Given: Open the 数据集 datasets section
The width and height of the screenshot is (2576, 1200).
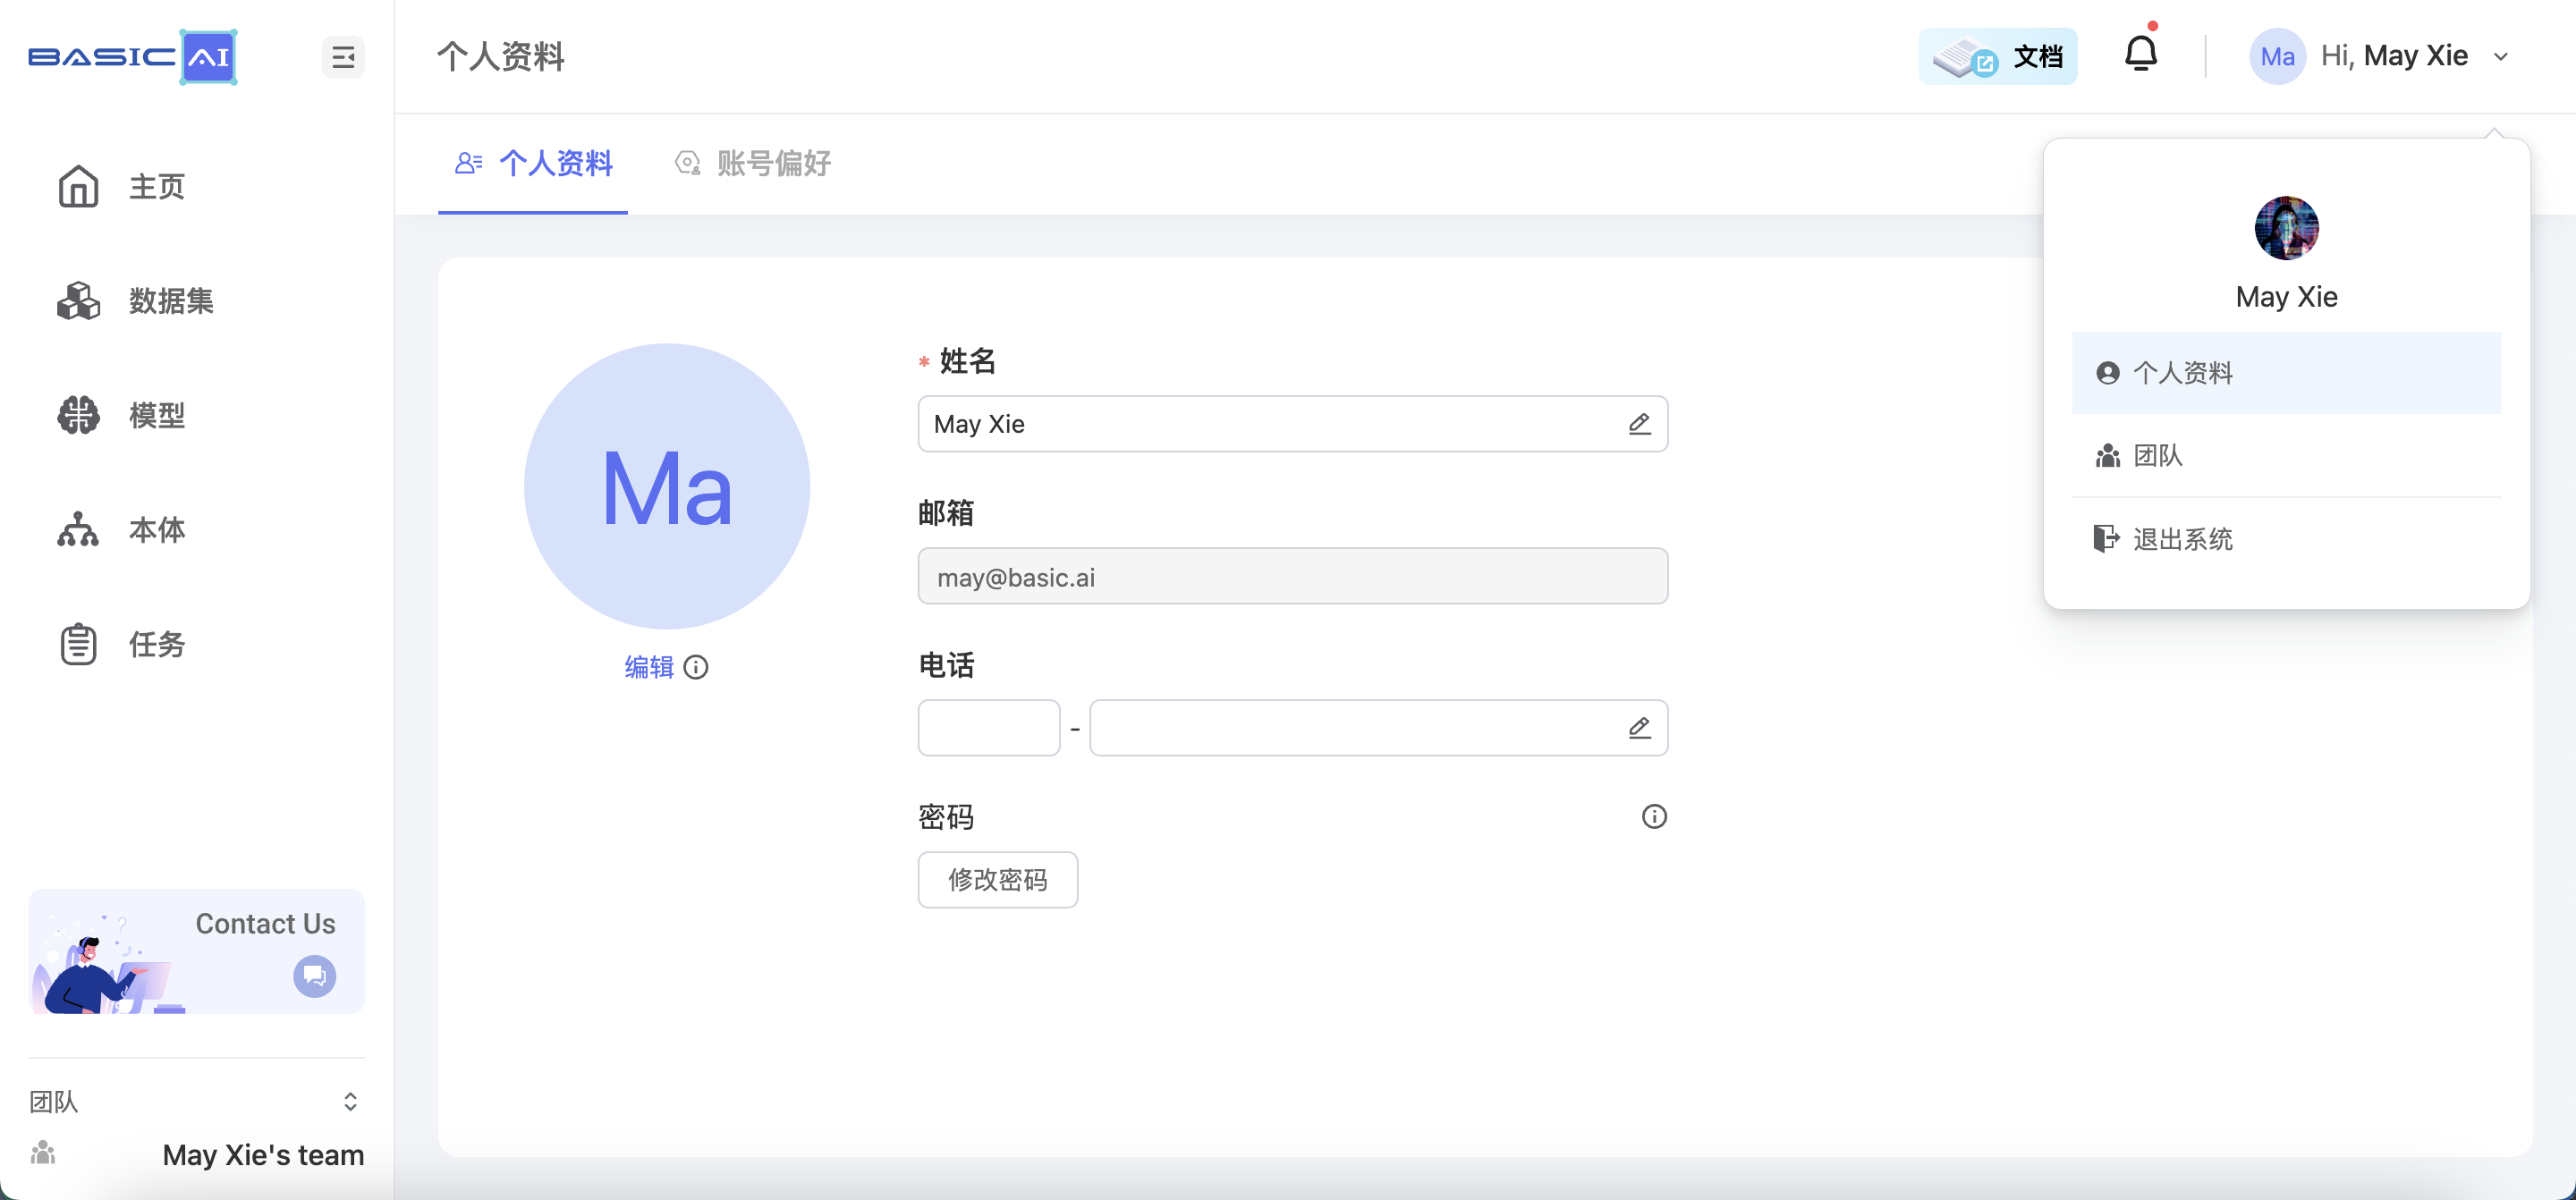Looking at the screenshot, I should (x=135, y=301).
